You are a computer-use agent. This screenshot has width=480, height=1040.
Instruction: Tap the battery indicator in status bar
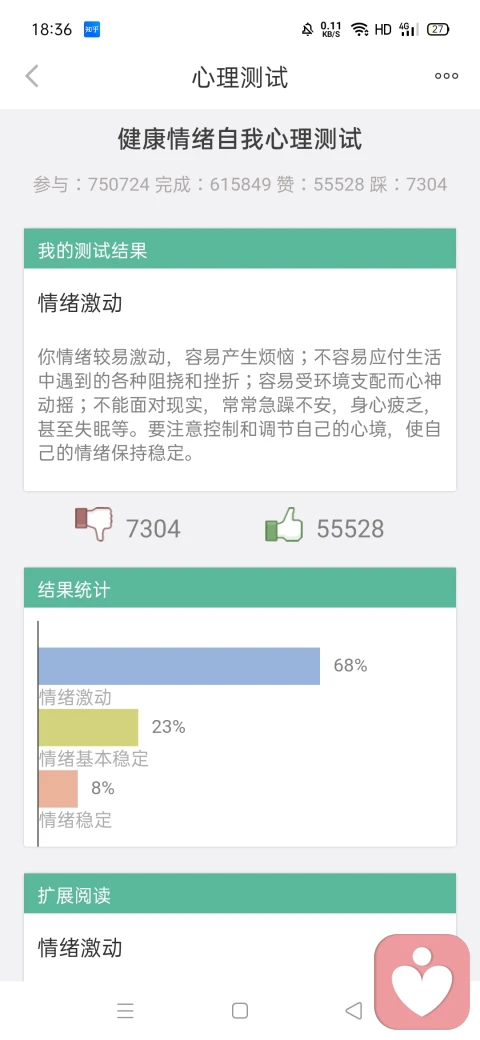pos(438,29)
